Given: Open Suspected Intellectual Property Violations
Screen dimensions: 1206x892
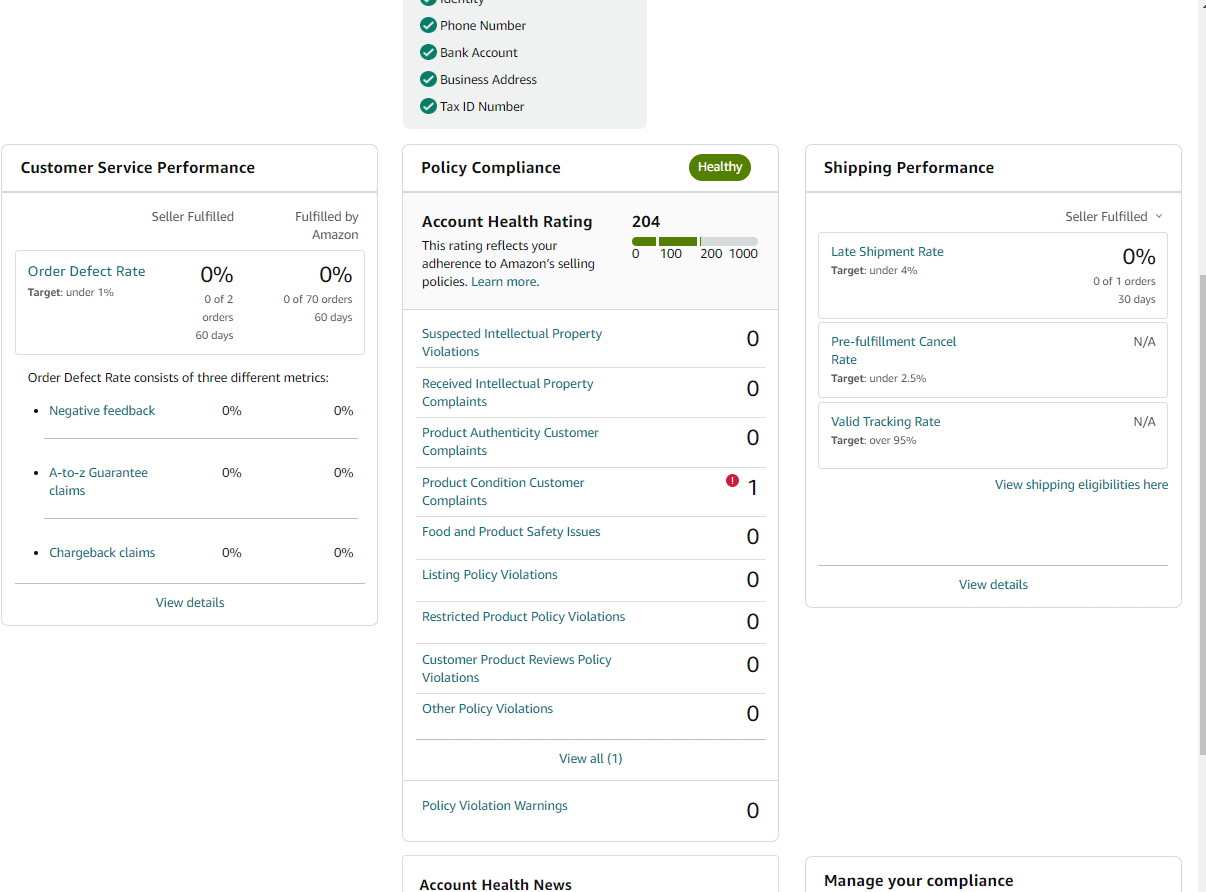Looking at the screenshot, I should click(x=512, y=342).
